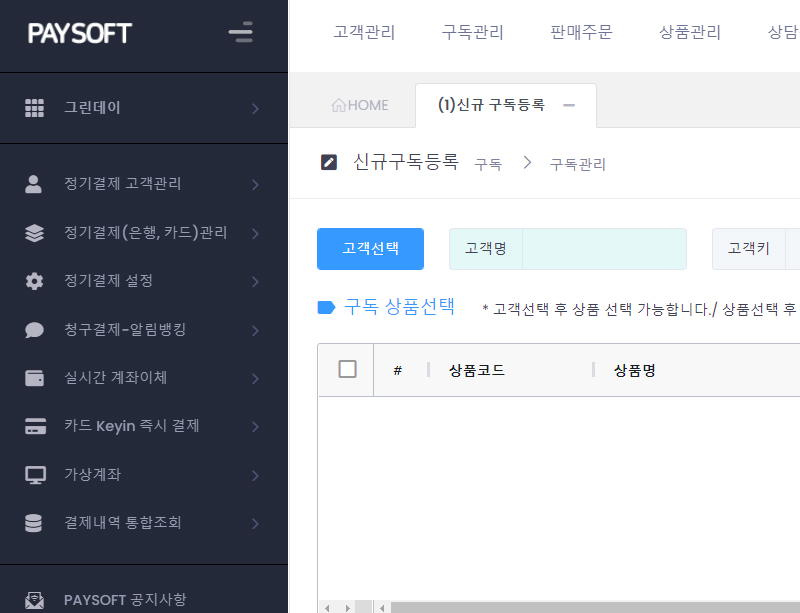The width and height of the screenshot is (800, 613).
Task: Switch to the HOME tab
Action: click(360, 105)
